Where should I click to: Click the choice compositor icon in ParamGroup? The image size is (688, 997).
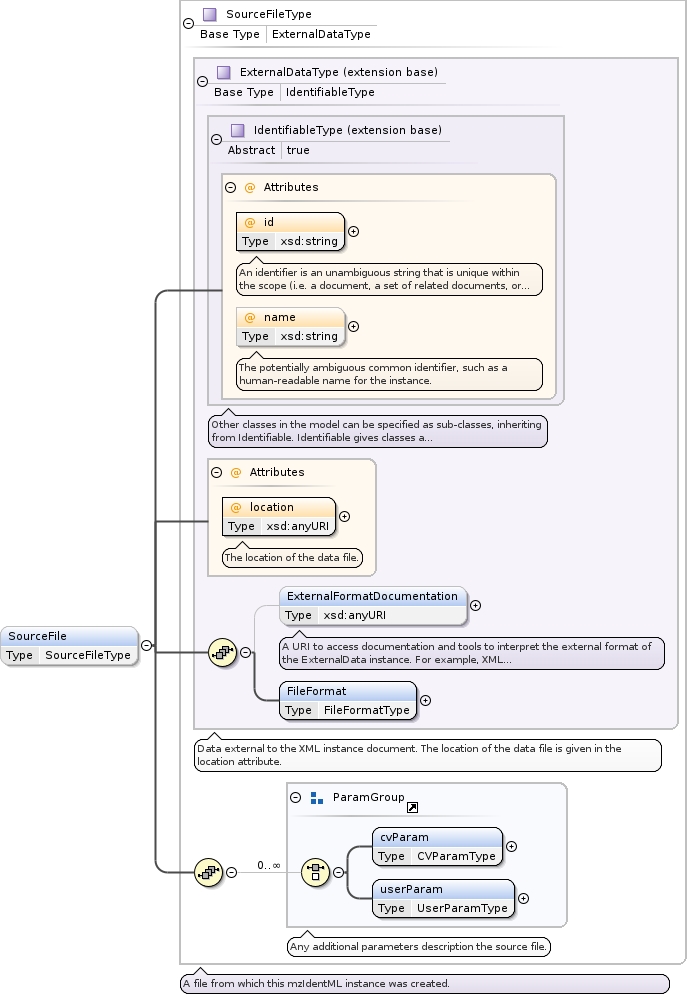315,871
